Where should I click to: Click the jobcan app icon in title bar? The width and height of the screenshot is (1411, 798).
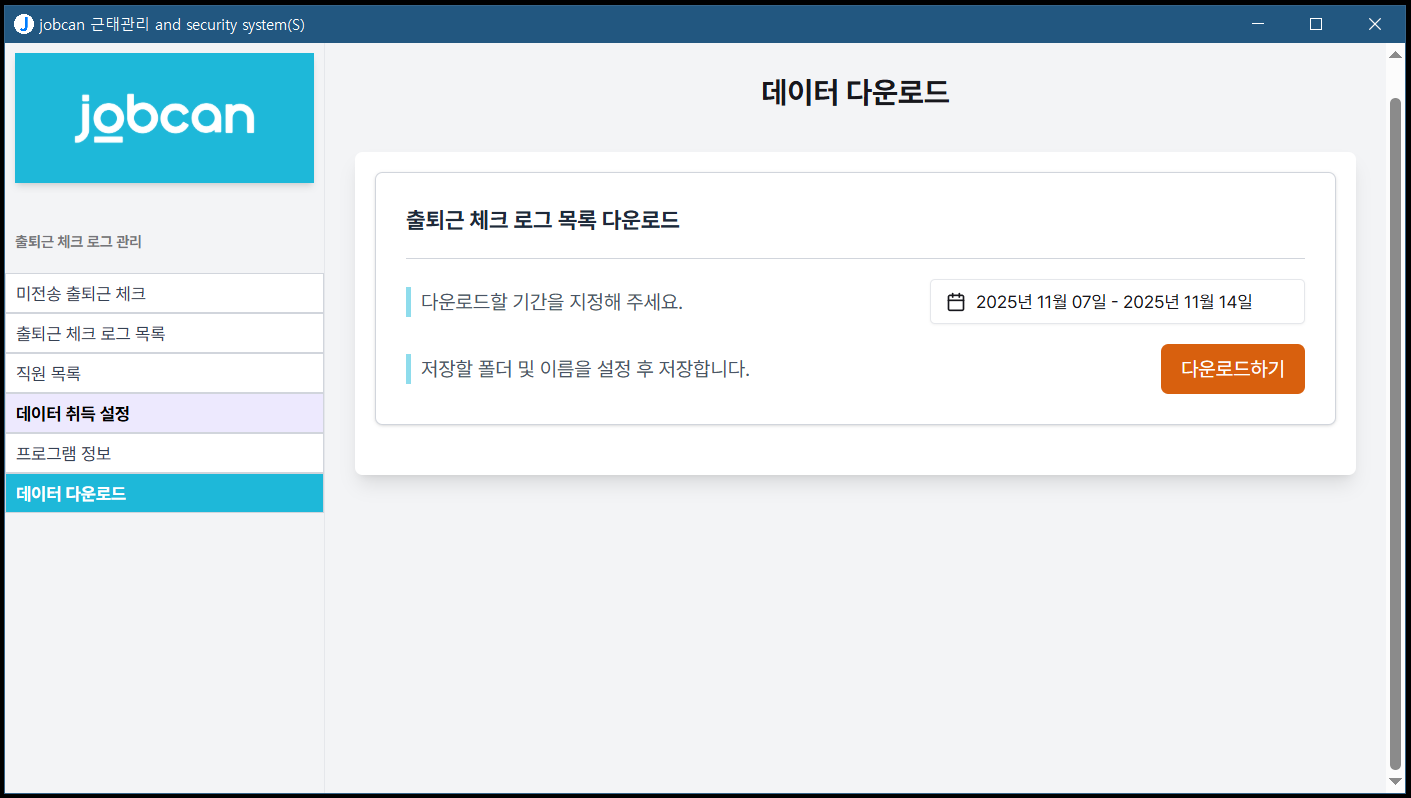point(24,24)
